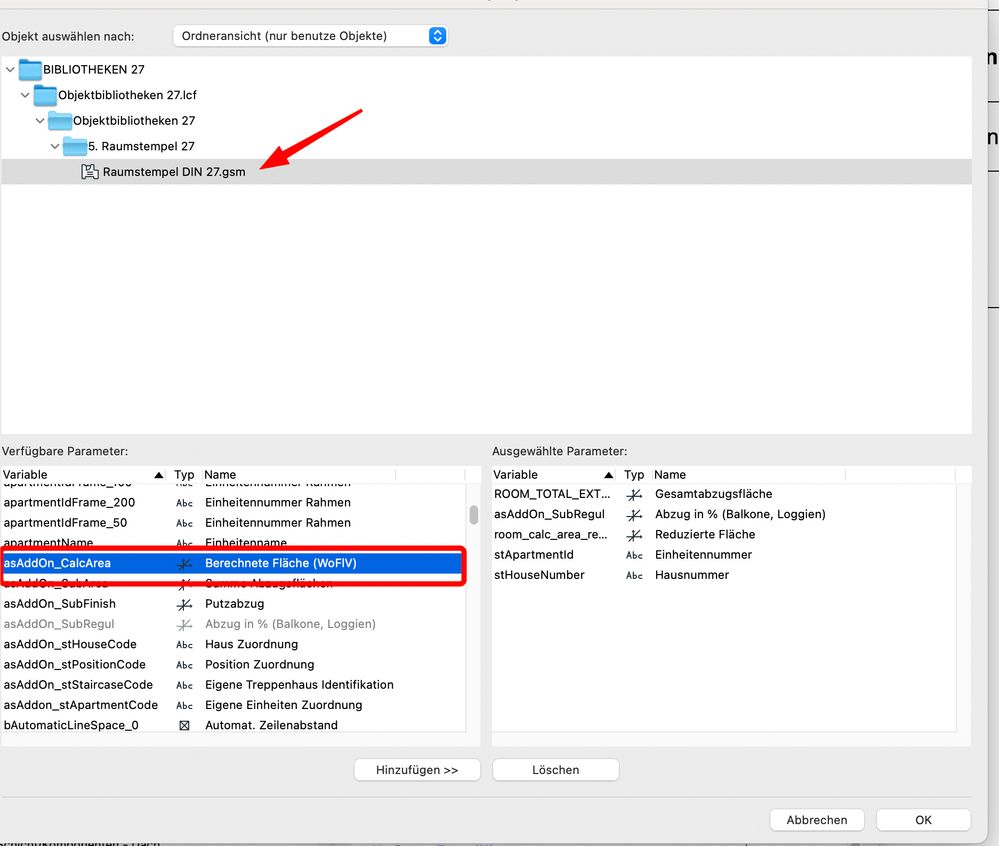Image resolution: width=999 pixels, height=846 pixels.
Task: Click the Abbrechen button
Action: pos(817,820)
